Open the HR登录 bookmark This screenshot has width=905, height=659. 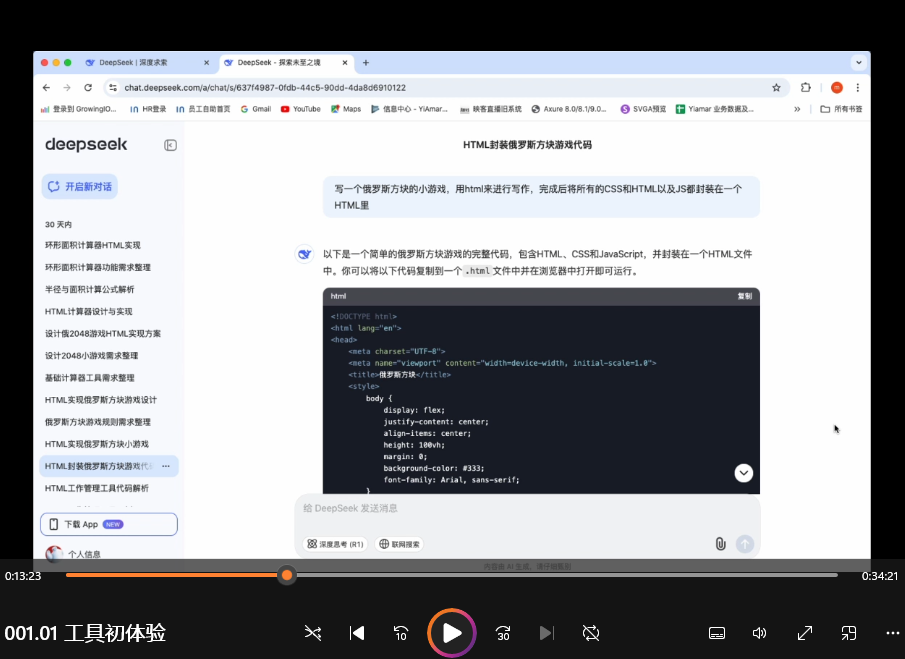pyautogui.click(x=148, y=109)
